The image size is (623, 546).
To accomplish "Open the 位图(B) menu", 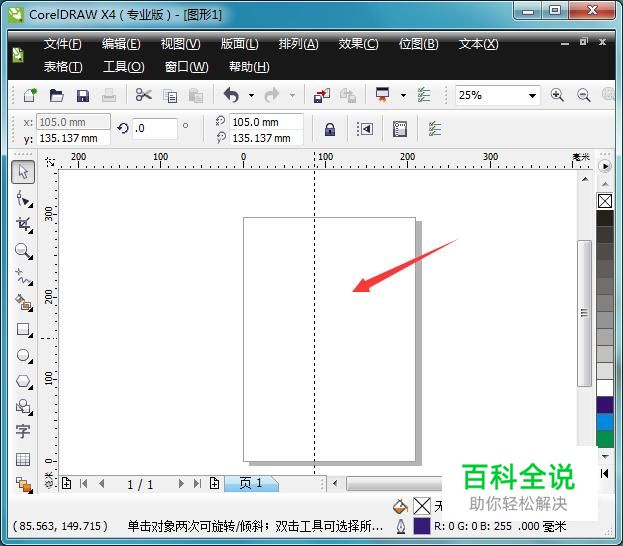I will click(x=418, y=44).
